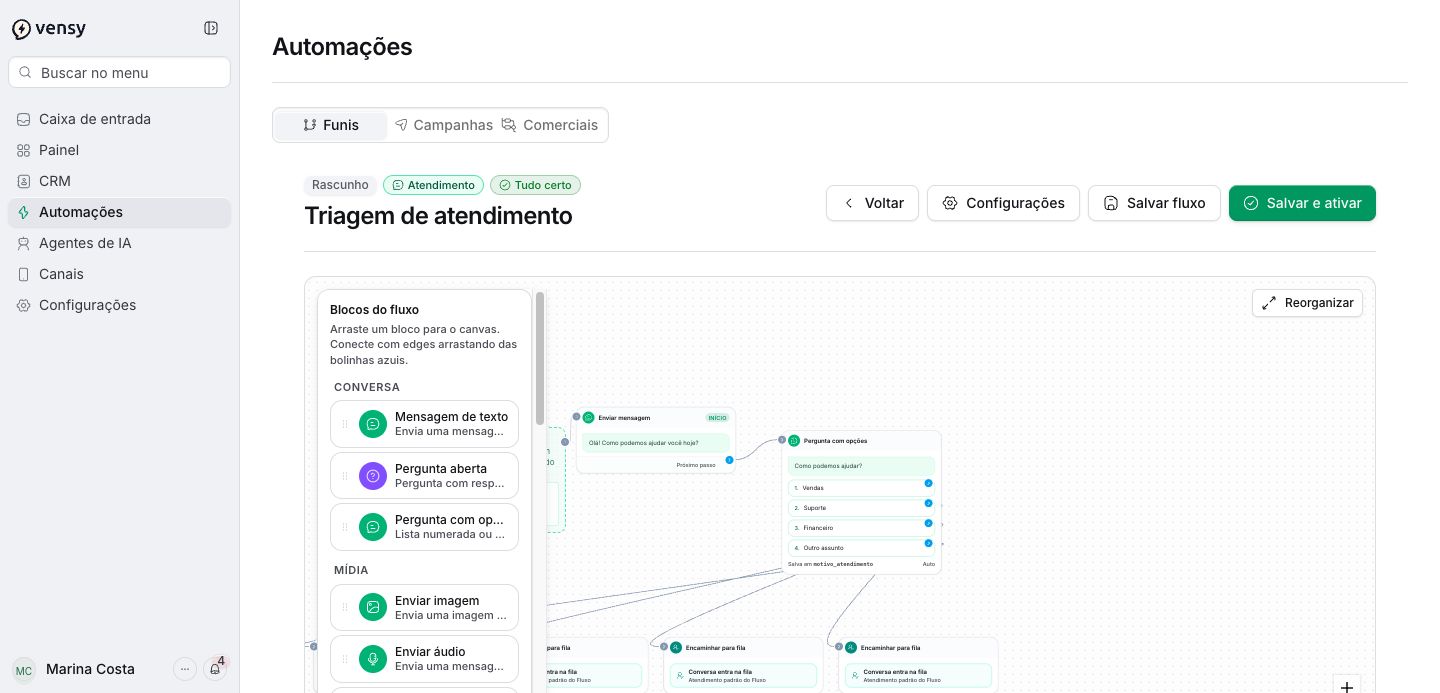The height and width of the screenshot is (693, 1440).
Task: Grab the drag handle of Mensagem de texto
Action: click(x=345, y=424)
